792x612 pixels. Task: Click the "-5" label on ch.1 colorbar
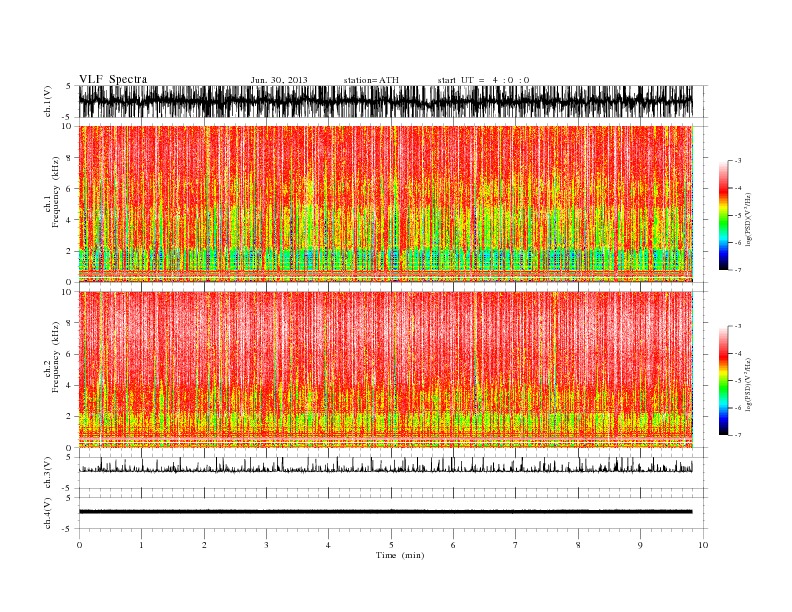[737, 216]
